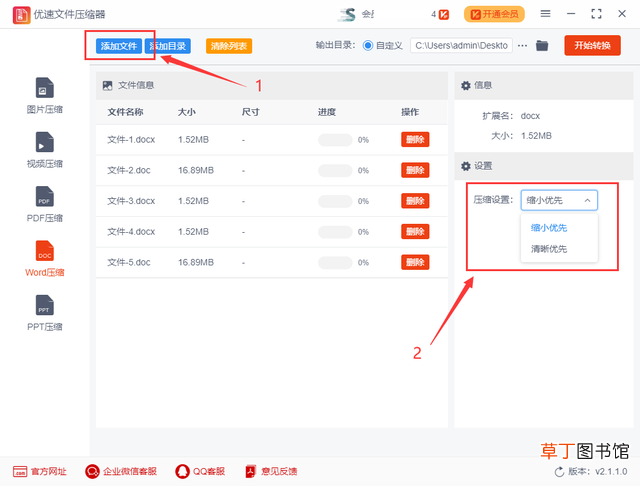The height and width of the screenshot is (486, 640).
Task: Click the output path input field
Action: pyautogui.click(x=461, y=45)
